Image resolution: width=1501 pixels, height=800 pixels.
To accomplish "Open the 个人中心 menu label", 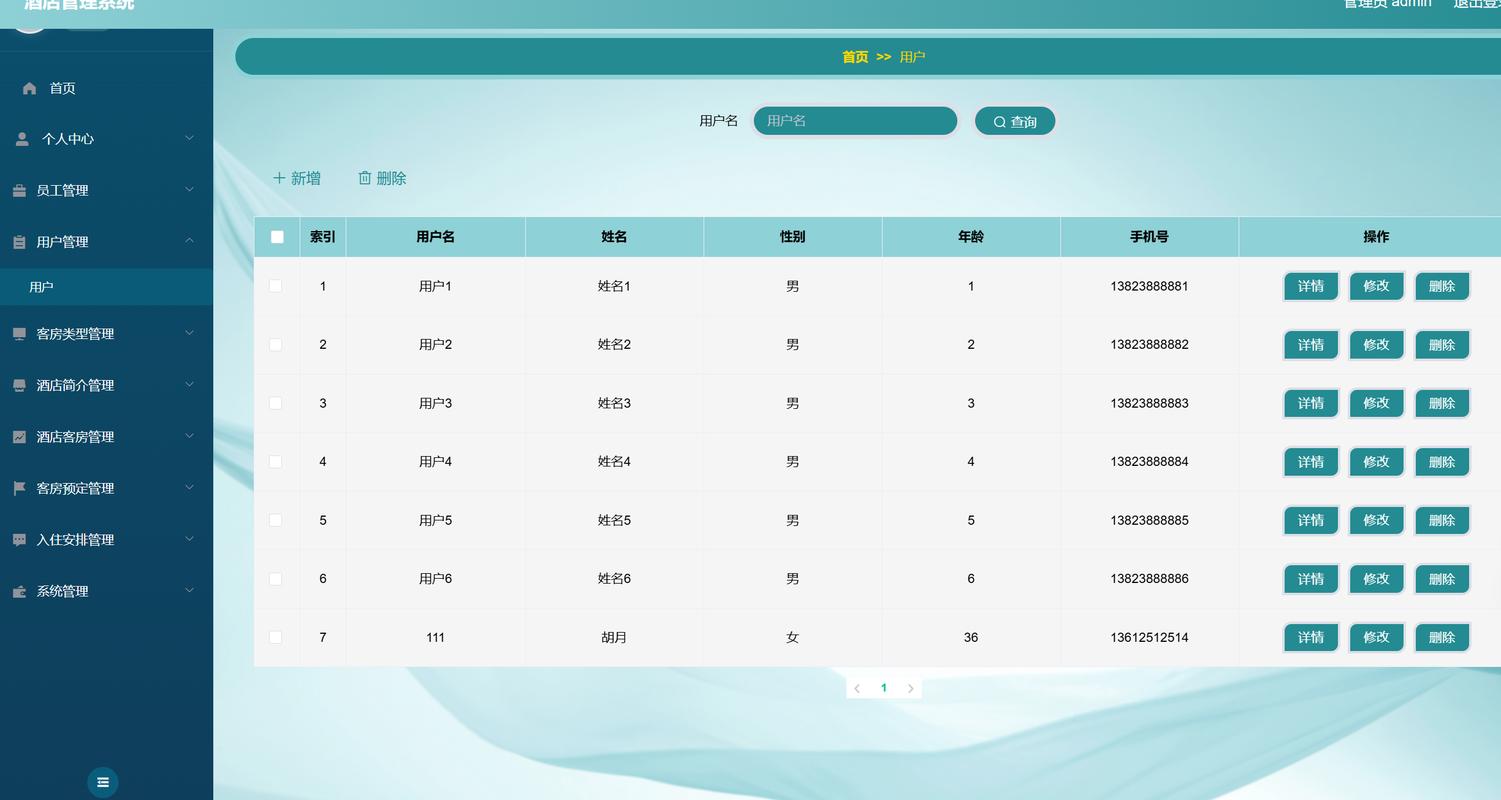I will (68, 139).
